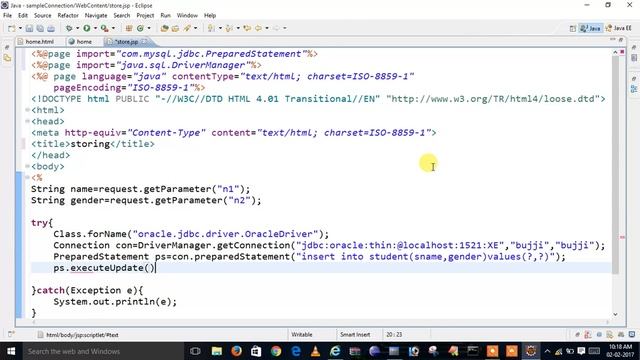
Task: Click the Action Center notification icon
Action: 581,351
